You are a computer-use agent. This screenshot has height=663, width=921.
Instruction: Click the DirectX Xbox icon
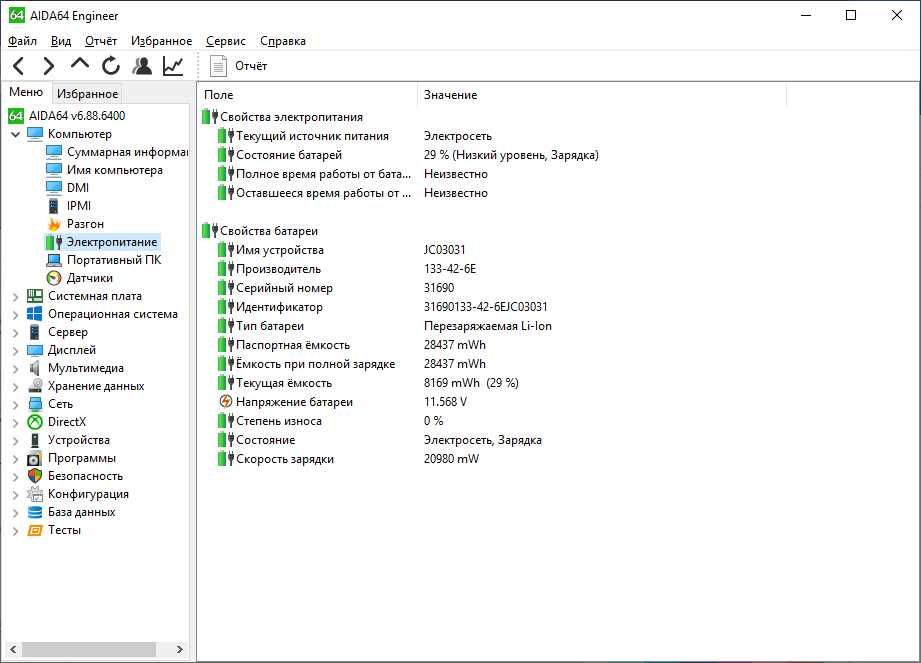click(35, 422)
